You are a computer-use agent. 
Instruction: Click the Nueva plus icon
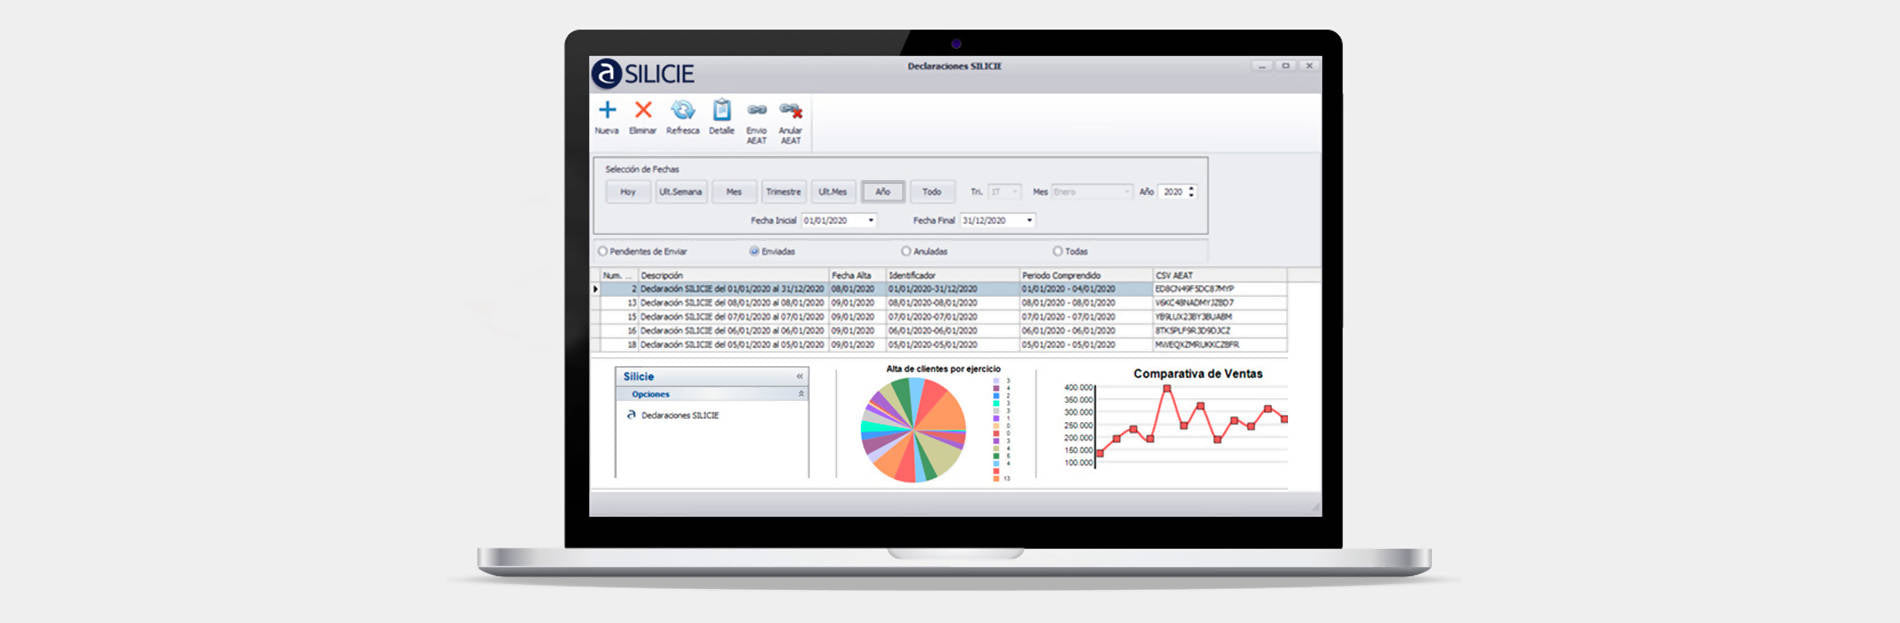click(x=607, y=110)
